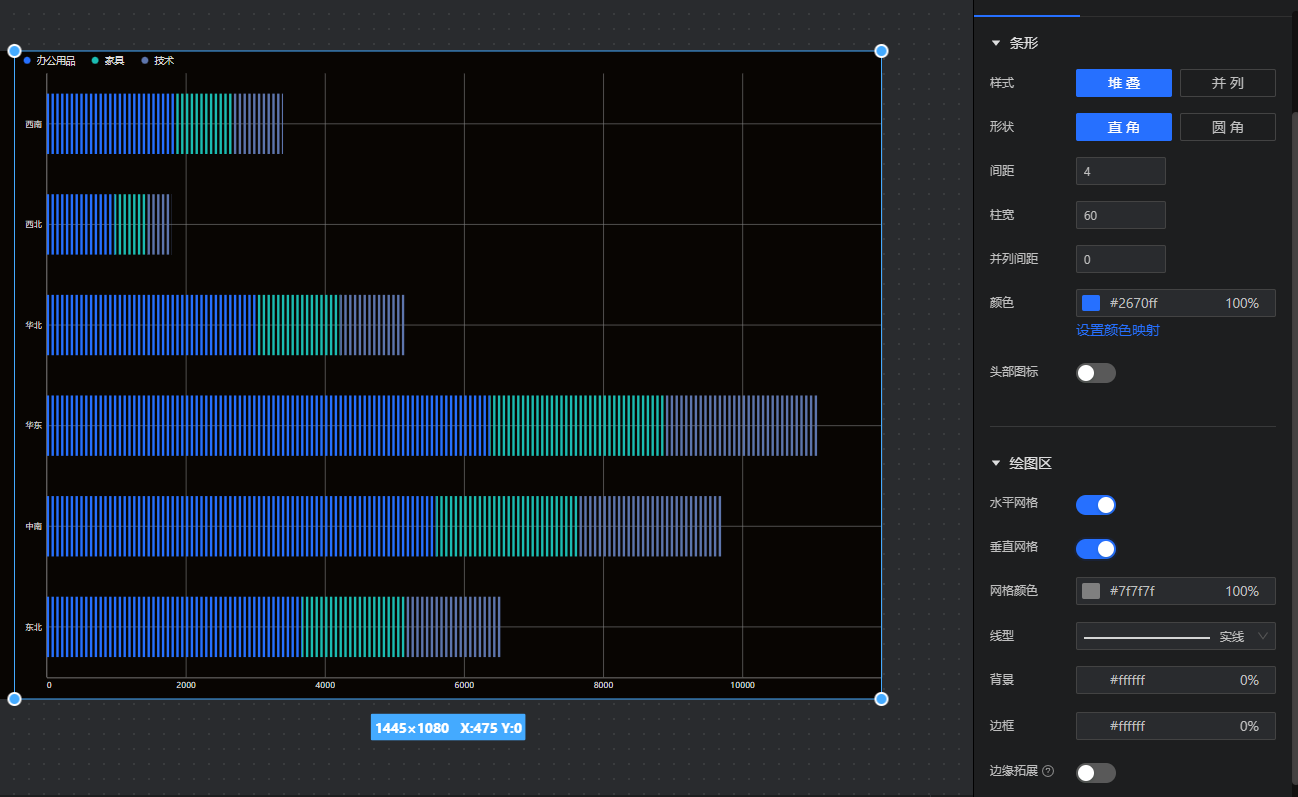Click the 家具 legend marker

coord(95,61)
